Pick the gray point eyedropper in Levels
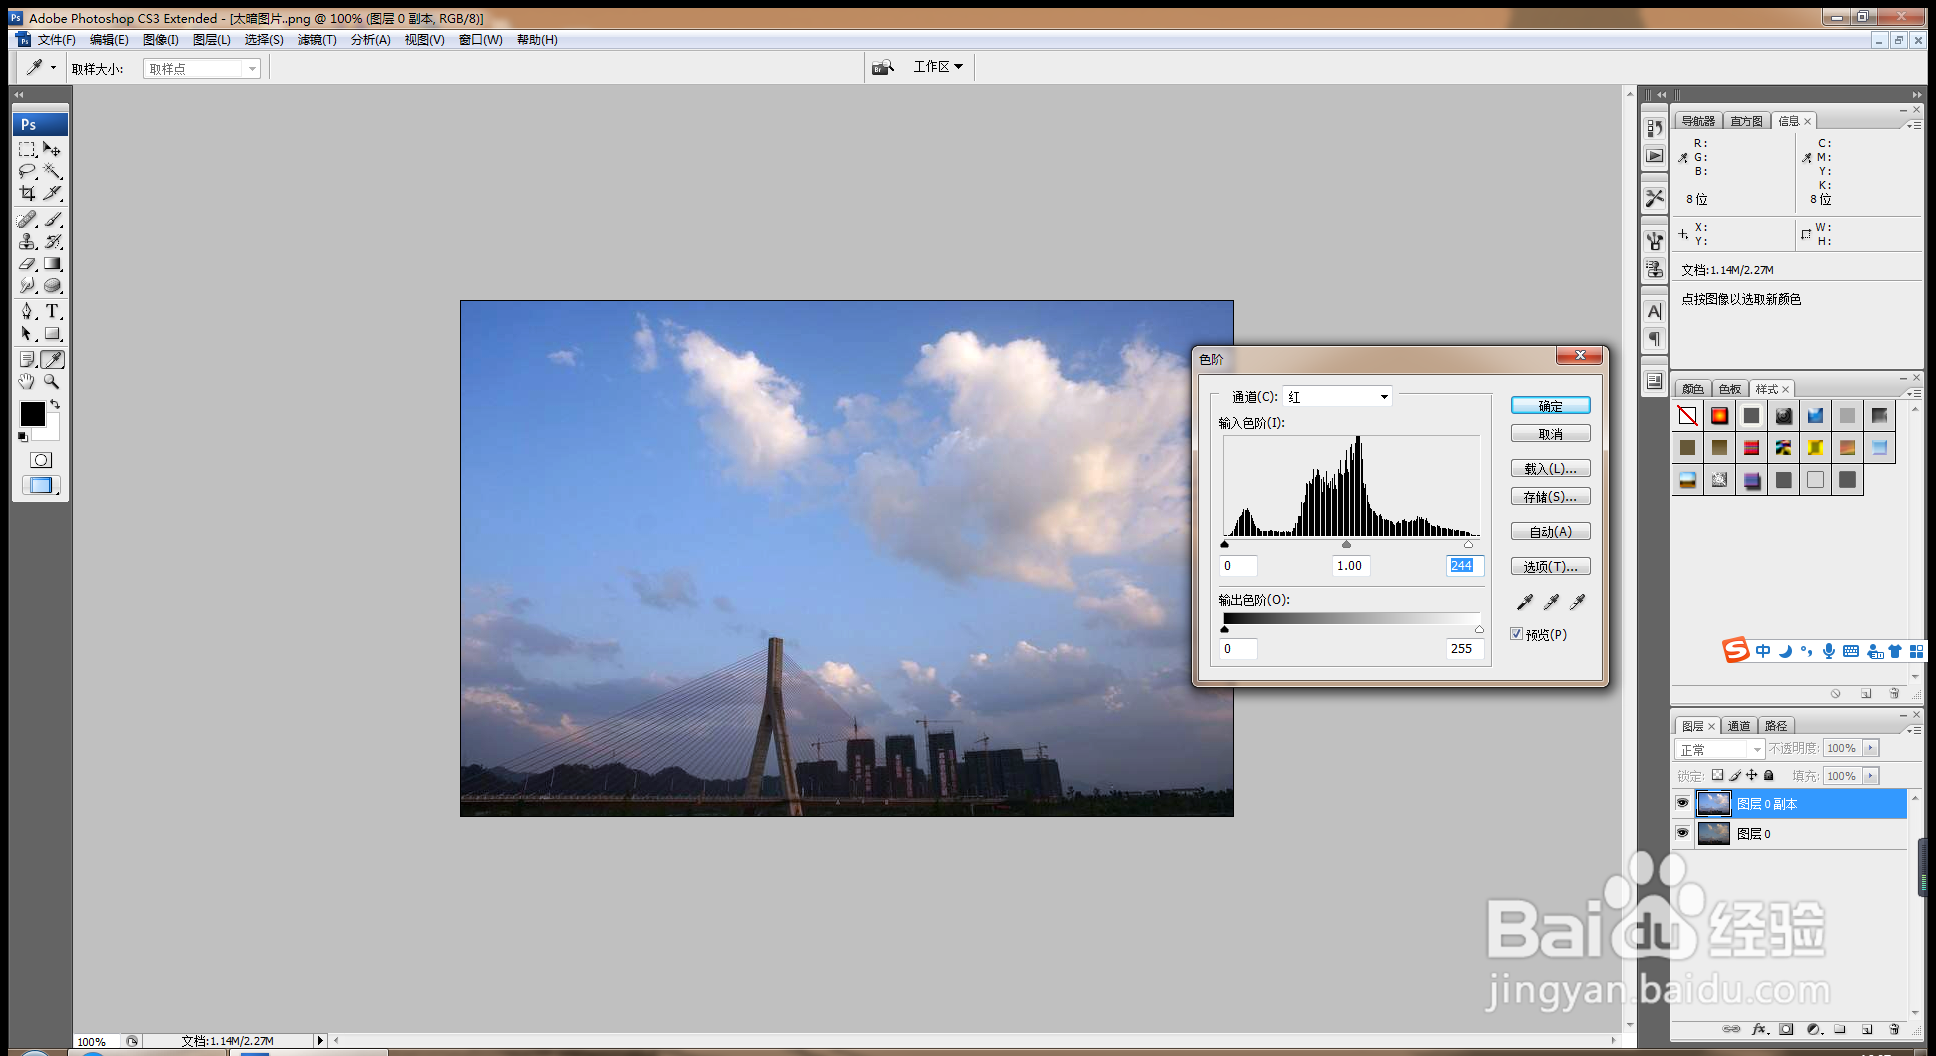1936x1056 pixels. (1551, 602)
